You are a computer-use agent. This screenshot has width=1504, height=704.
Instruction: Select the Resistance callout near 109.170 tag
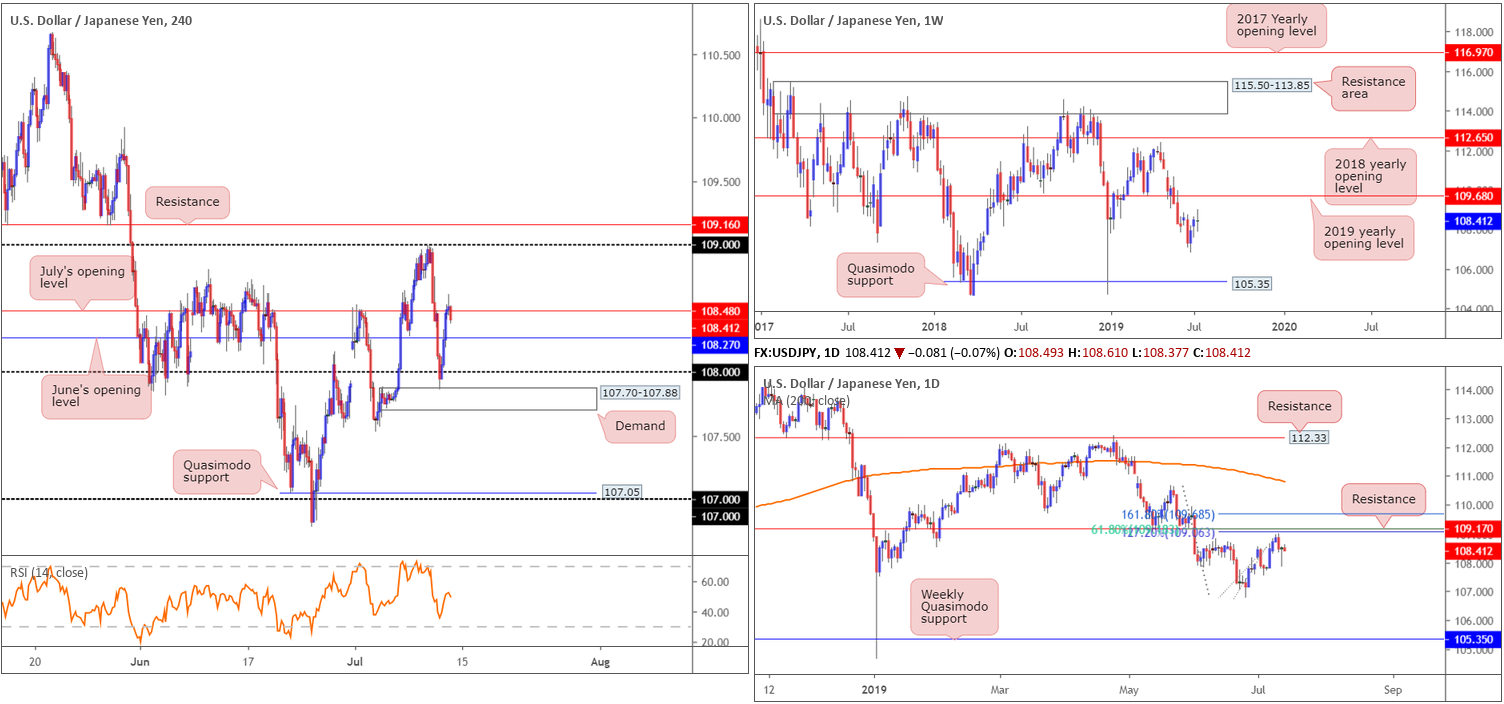tap(1384, 499)
